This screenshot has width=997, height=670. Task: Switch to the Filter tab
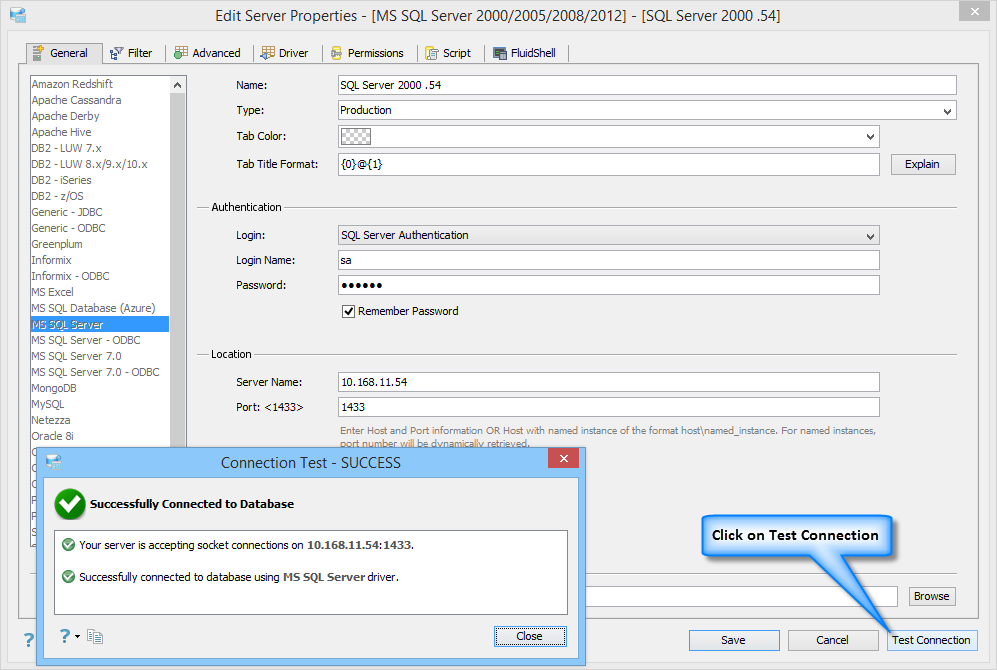pos(131,53)
